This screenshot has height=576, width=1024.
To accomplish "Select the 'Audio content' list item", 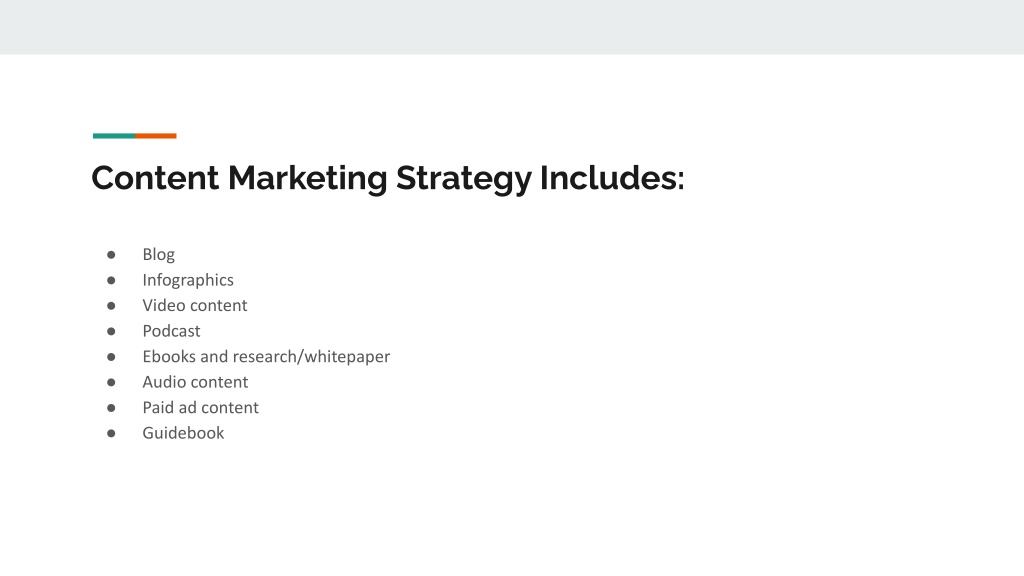I will (x=195, y=382).
